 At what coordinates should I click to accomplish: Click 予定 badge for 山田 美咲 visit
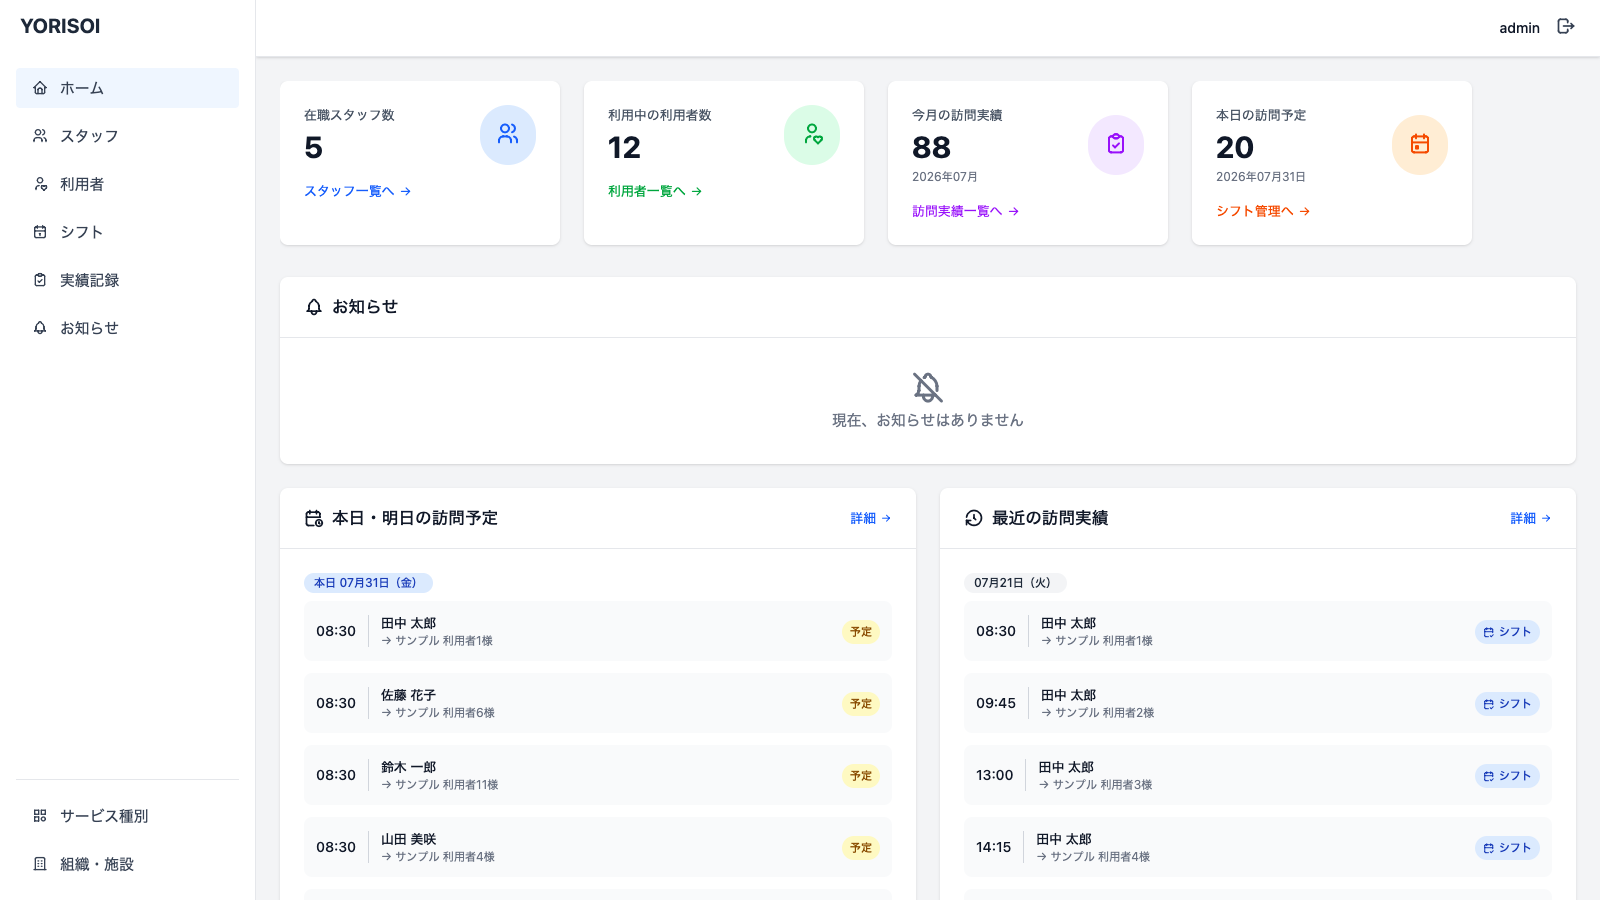coord(861,848)
